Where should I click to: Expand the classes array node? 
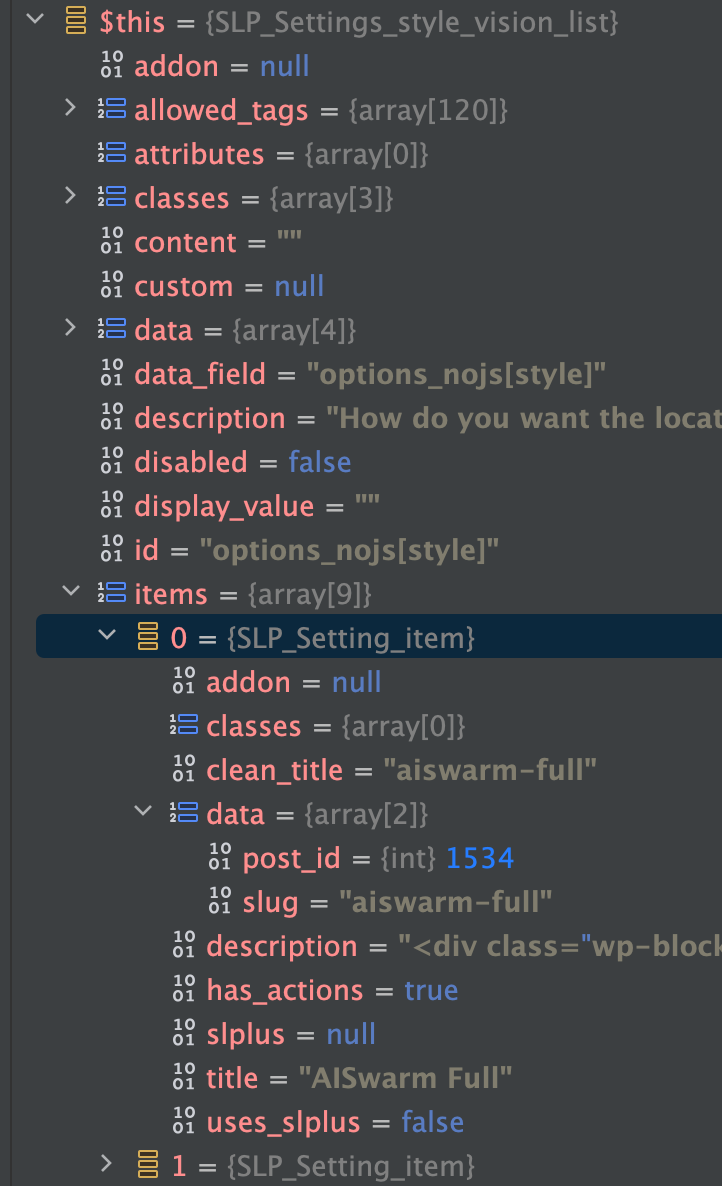pyautogui.click(x=69, y=198)
